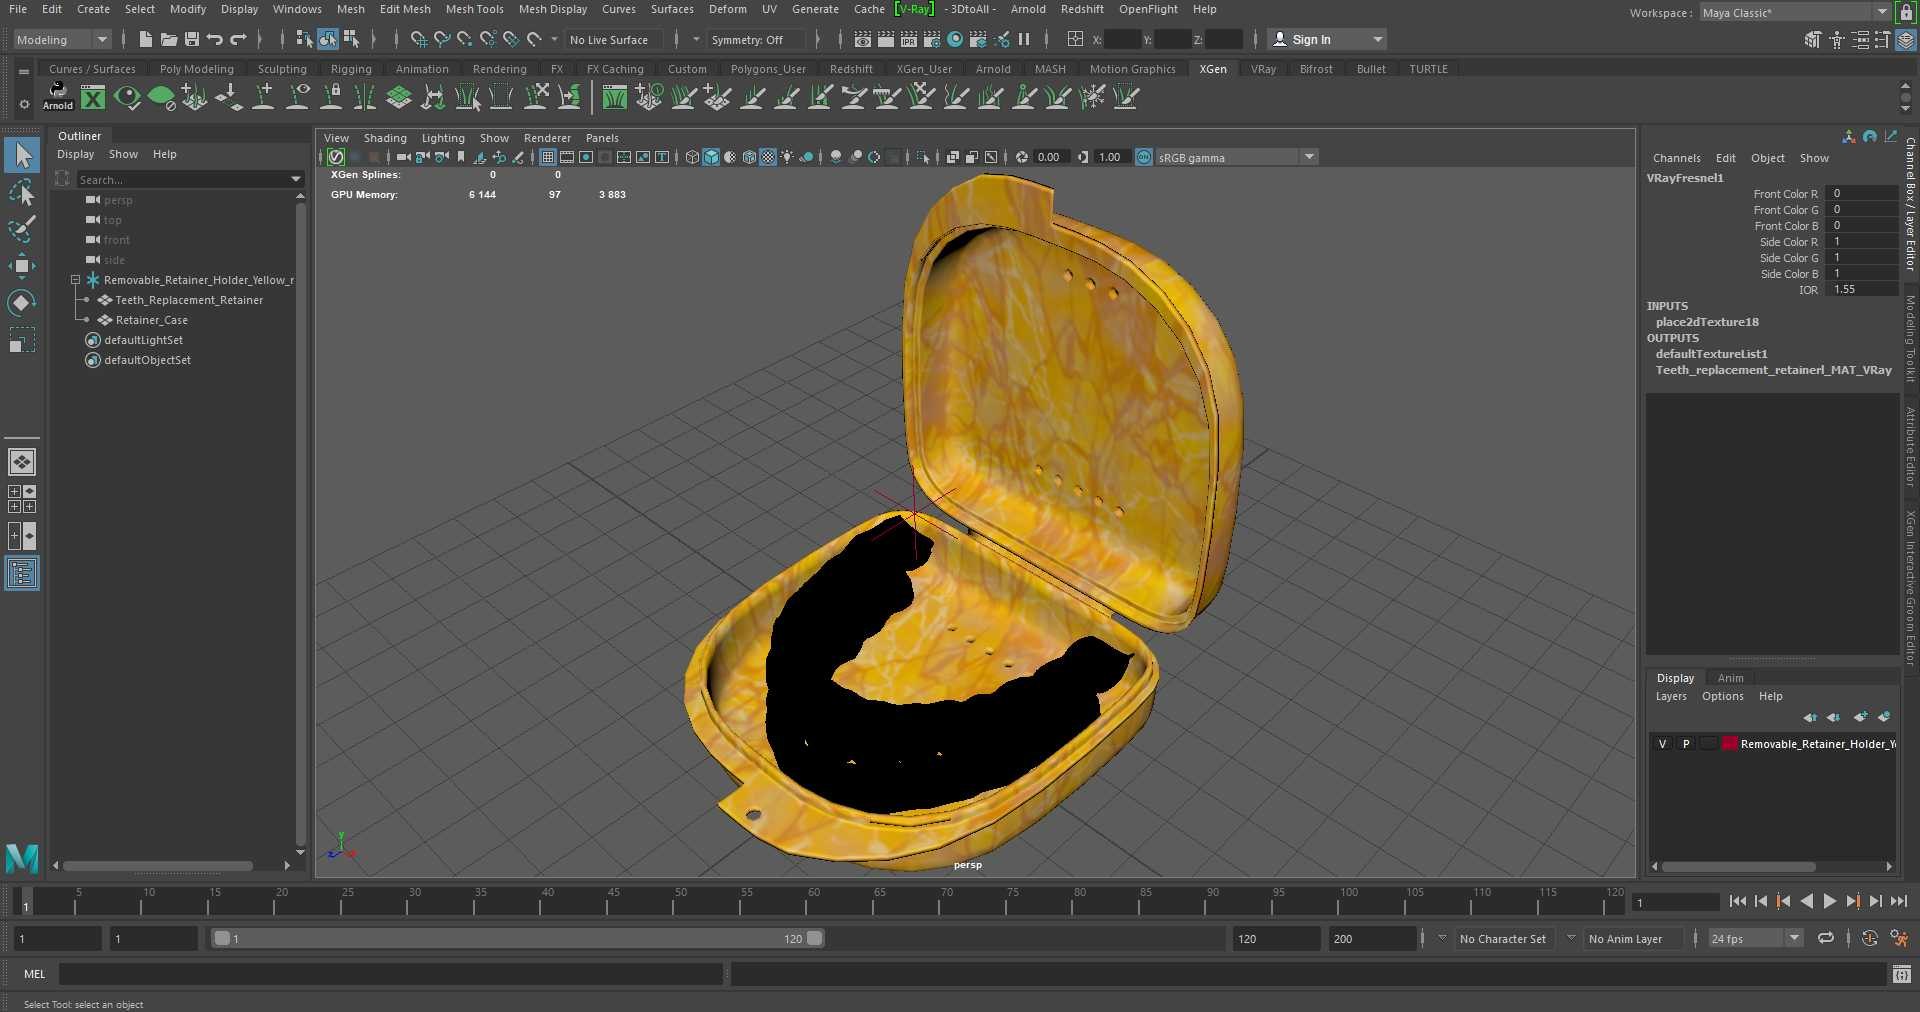Image resolution: width=1920 pixels, height=1012 pixels.
Task: Click the MEL script language button
Action: 34,974
